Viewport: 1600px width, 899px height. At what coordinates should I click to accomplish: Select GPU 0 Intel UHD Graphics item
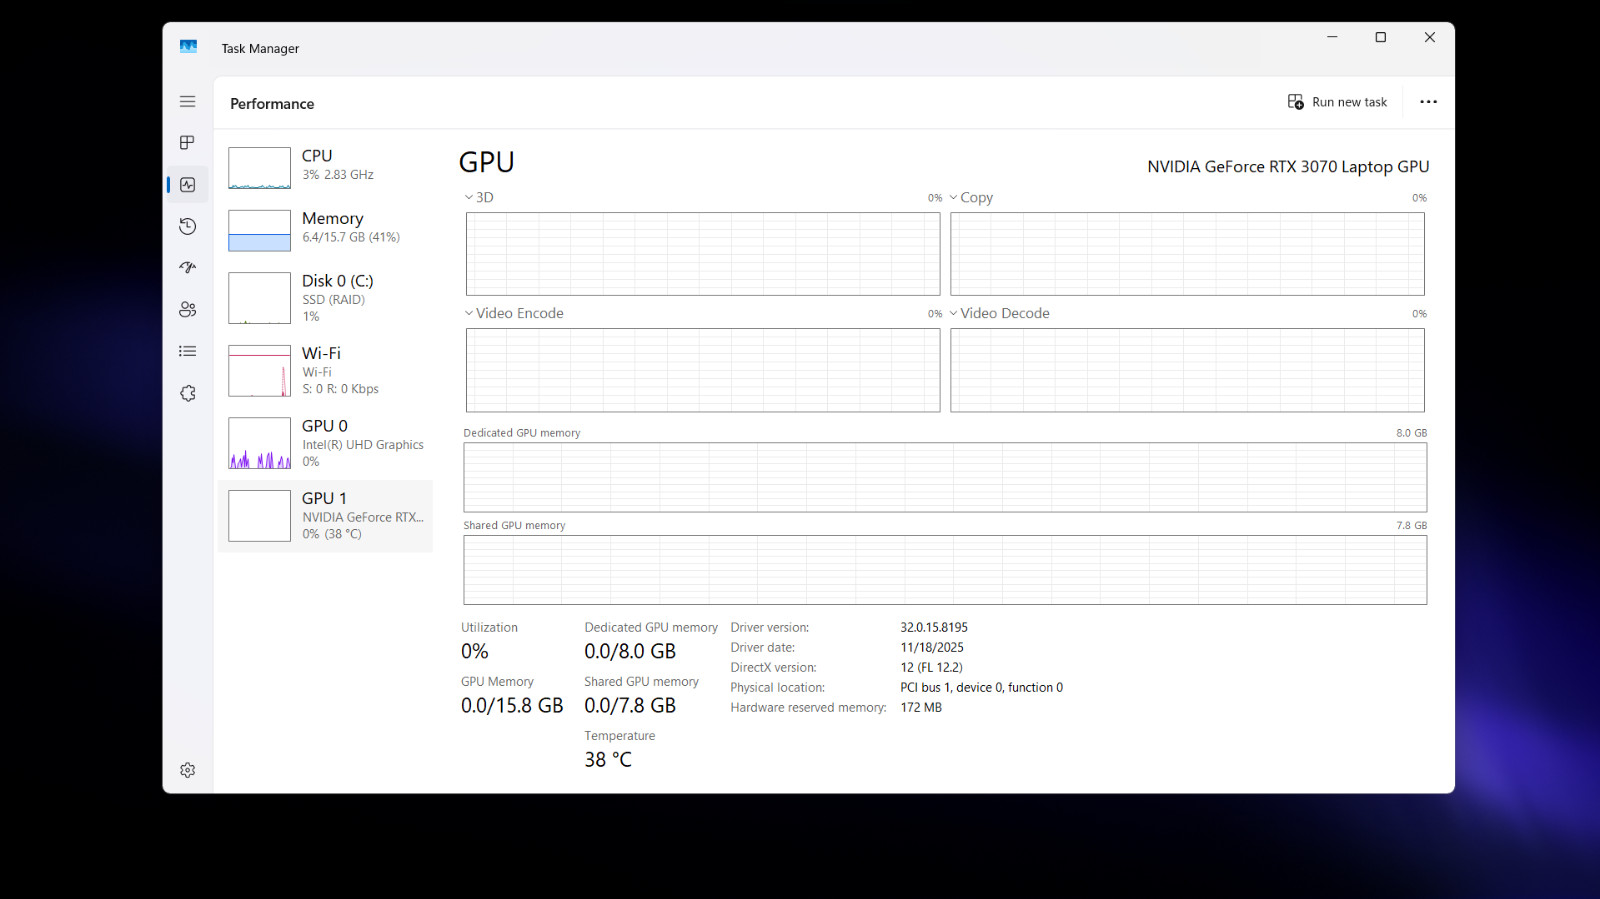(x=325, y=443)
